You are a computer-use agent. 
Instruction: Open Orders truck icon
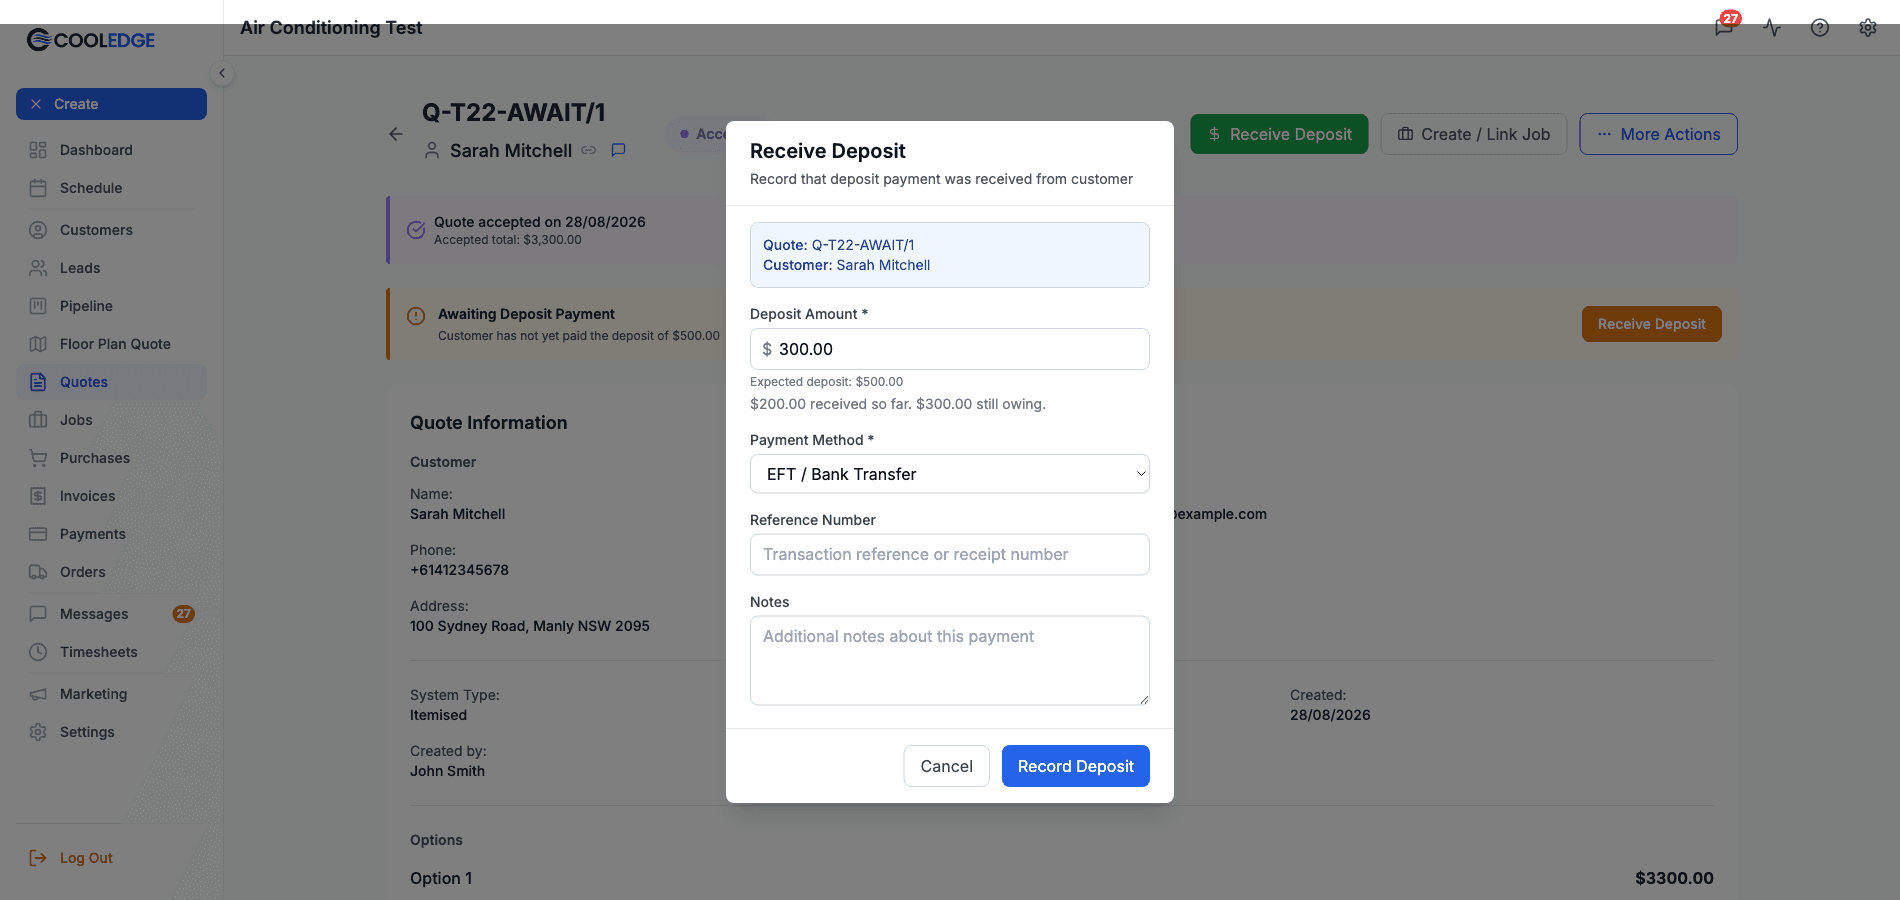pos(38,572)
